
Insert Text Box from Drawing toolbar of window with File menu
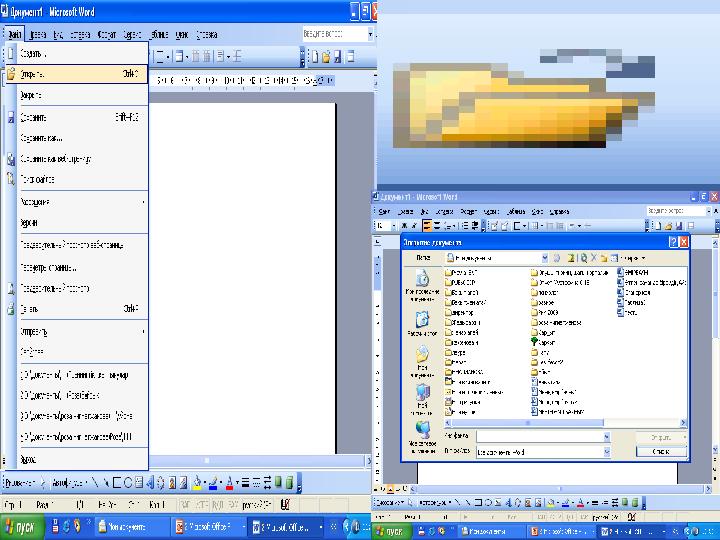[139, 483]
